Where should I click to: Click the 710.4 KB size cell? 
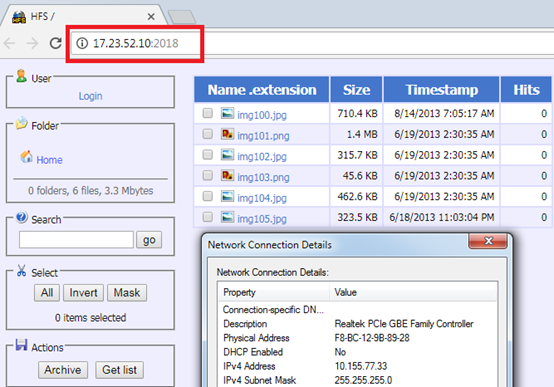(x=357, y=113)
